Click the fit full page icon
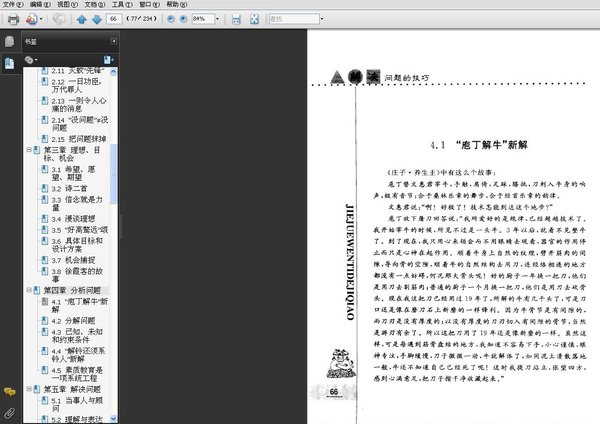600x424 pixels. 254,19
